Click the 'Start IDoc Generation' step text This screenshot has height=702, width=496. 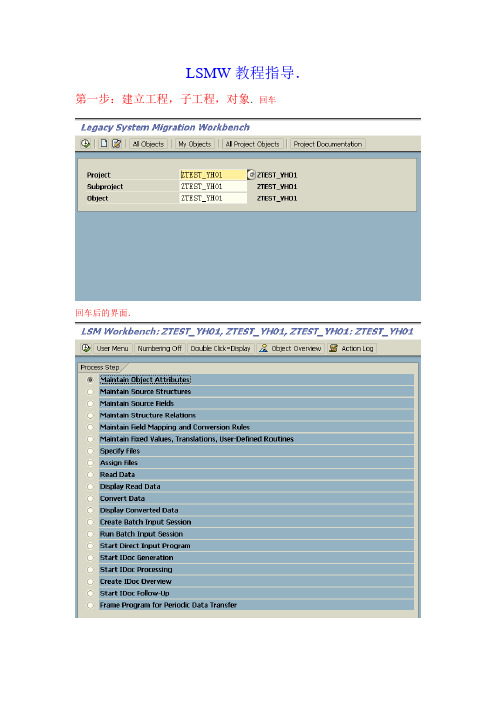(137, 557)
